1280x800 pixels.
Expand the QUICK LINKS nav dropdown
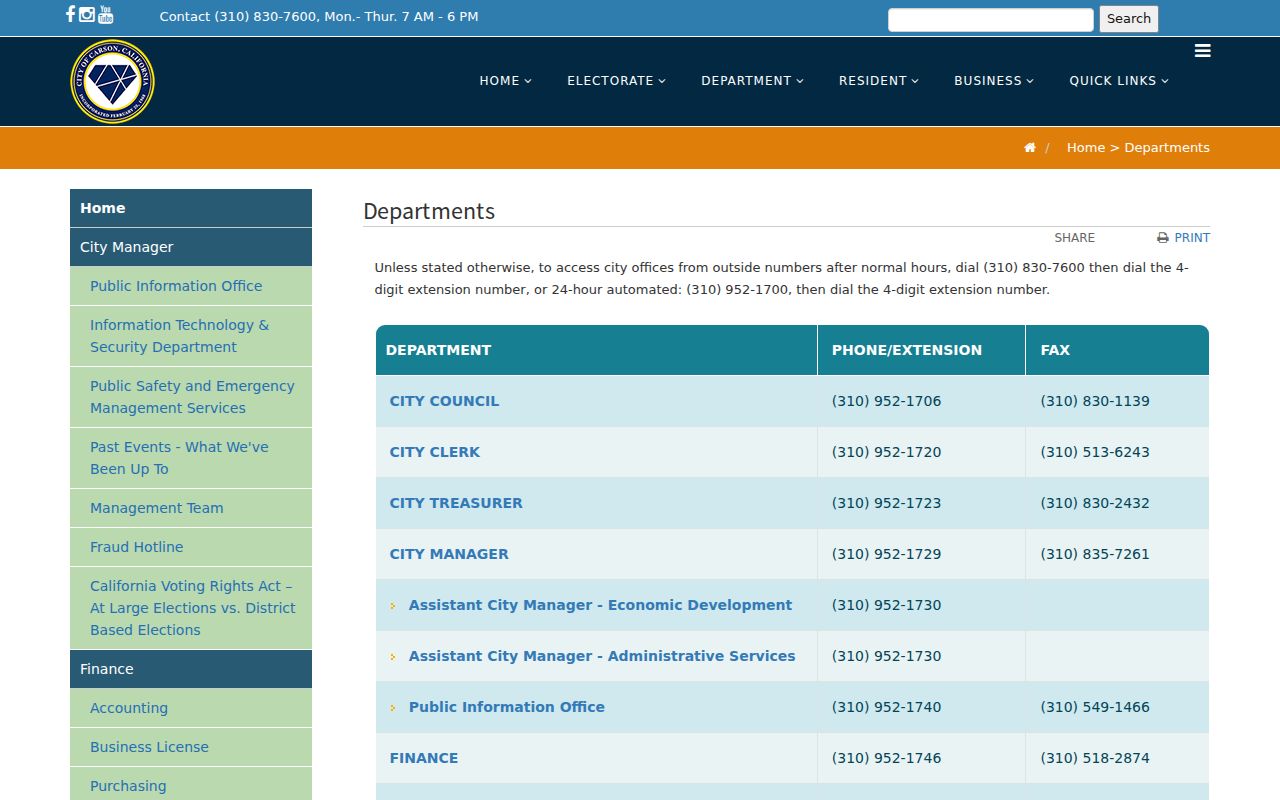1119,81
